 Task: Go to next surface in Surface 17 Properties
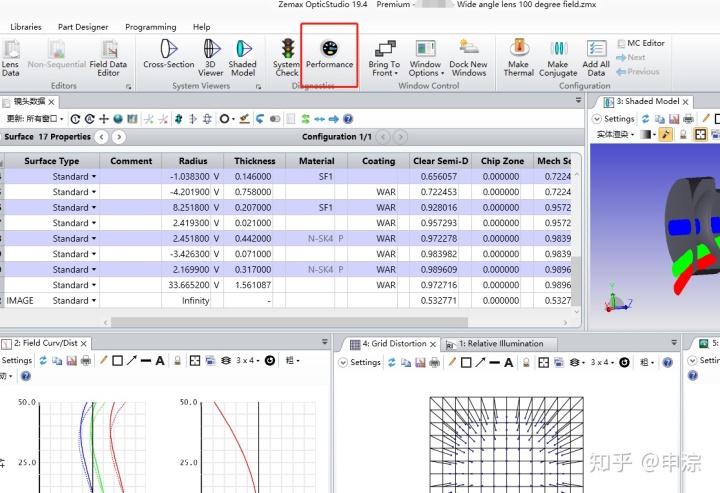coord(119,137)
